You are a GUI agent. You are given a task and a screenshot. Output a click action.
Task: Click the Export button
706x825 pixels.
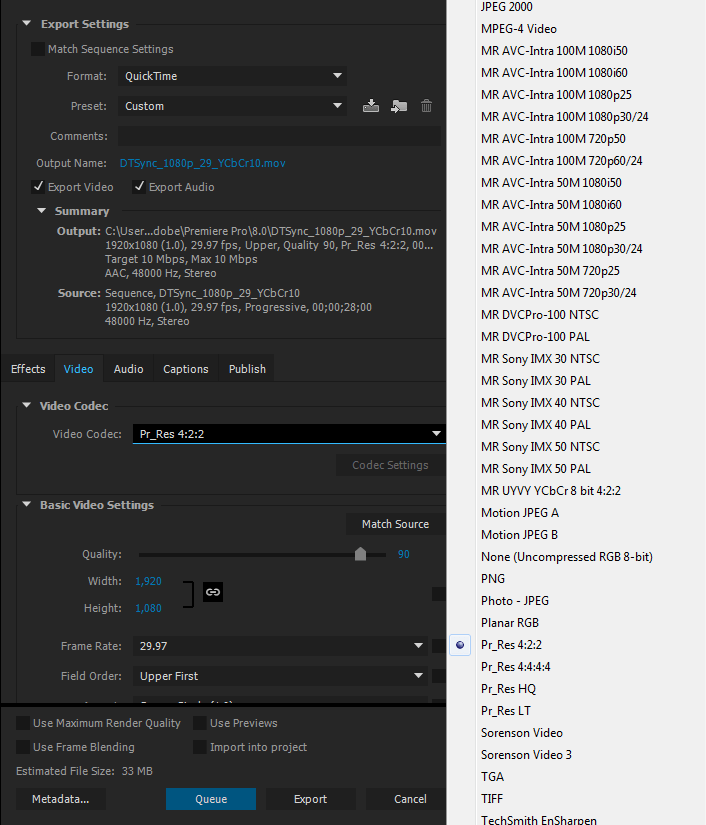tap(310, 799)
